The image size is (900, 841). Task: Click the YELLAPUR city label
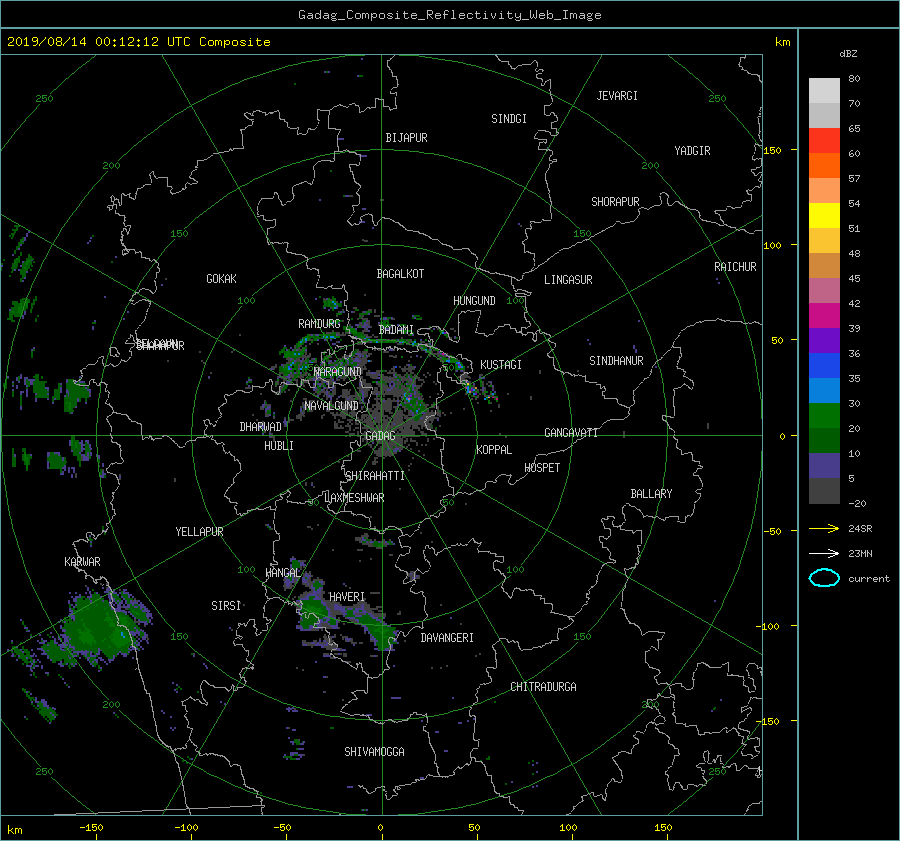[199, 532]
